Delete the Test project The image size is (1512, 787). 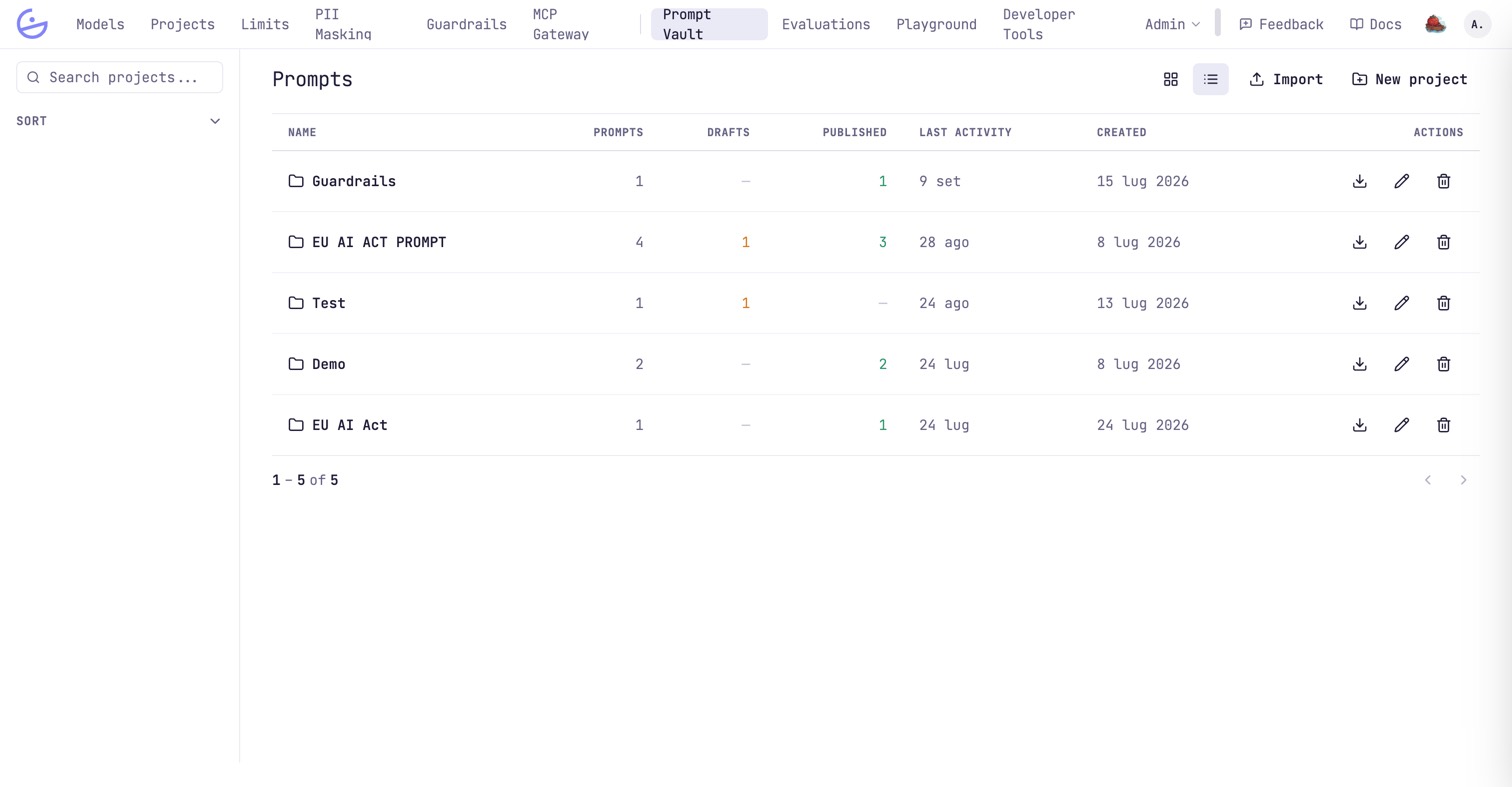(x=1443, y=303)
